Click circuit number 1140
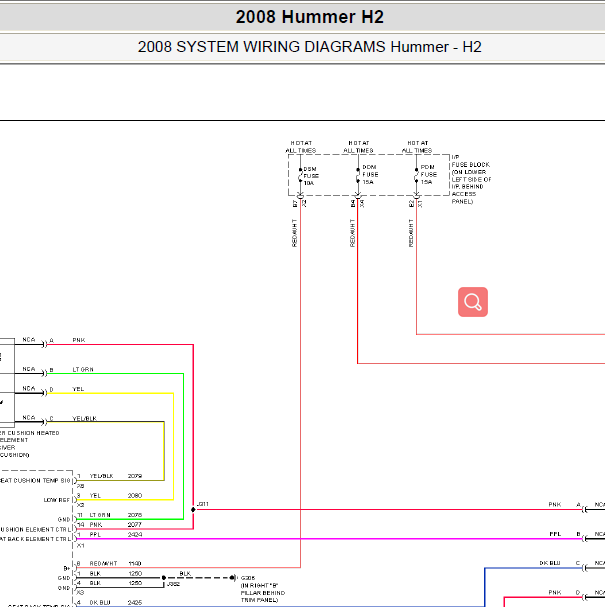 coord(135,564)
